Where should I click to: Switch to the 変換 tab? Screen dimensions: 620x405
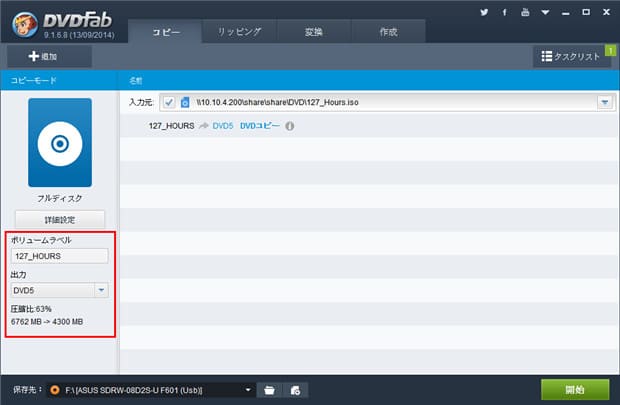pyautogui.click(x=313, y=32)
